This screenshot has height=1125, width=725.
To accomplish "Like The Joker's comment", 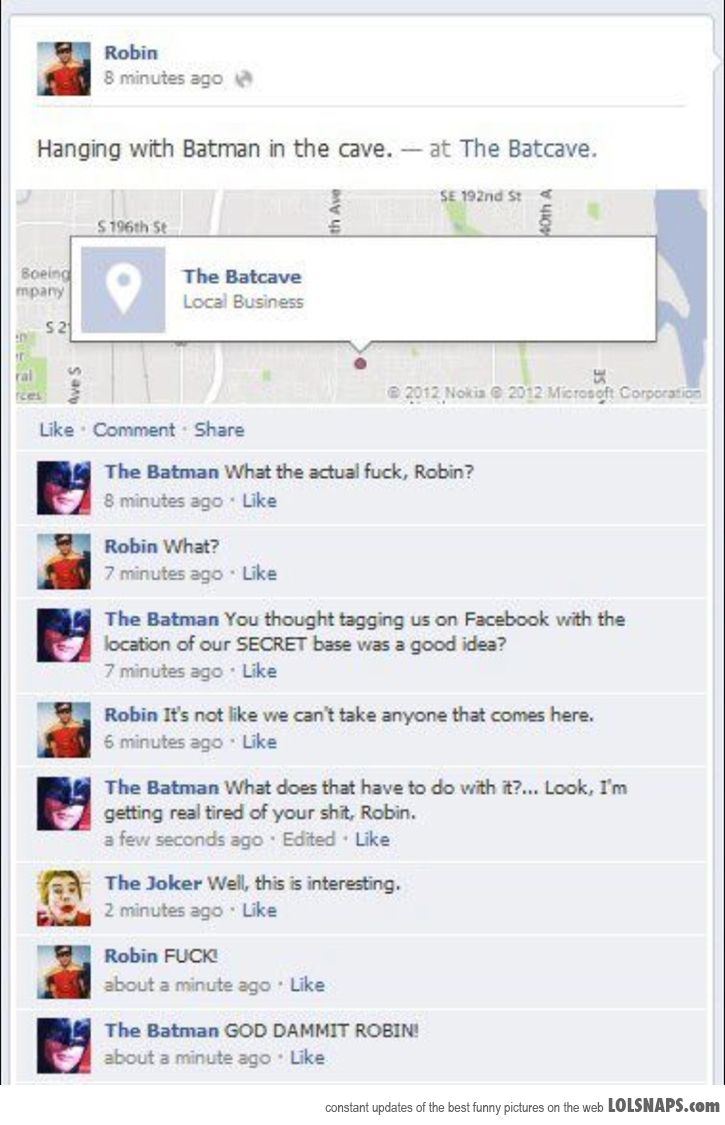I will (259, 910).
